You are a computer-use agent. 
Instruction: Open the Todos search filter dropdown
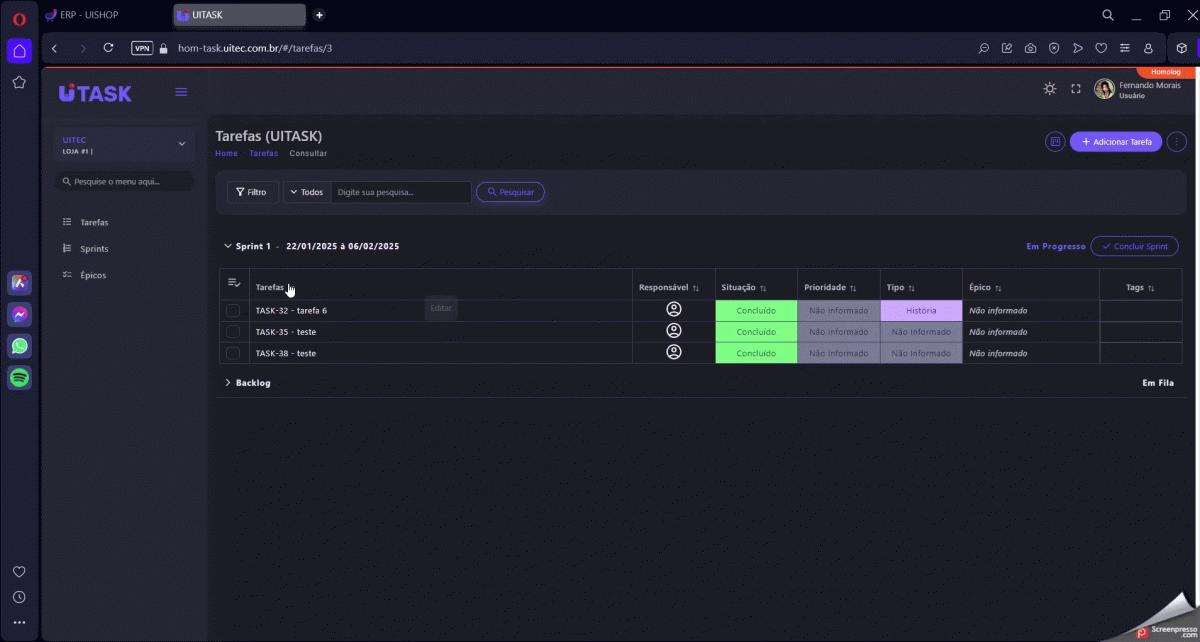coord(306,192)
